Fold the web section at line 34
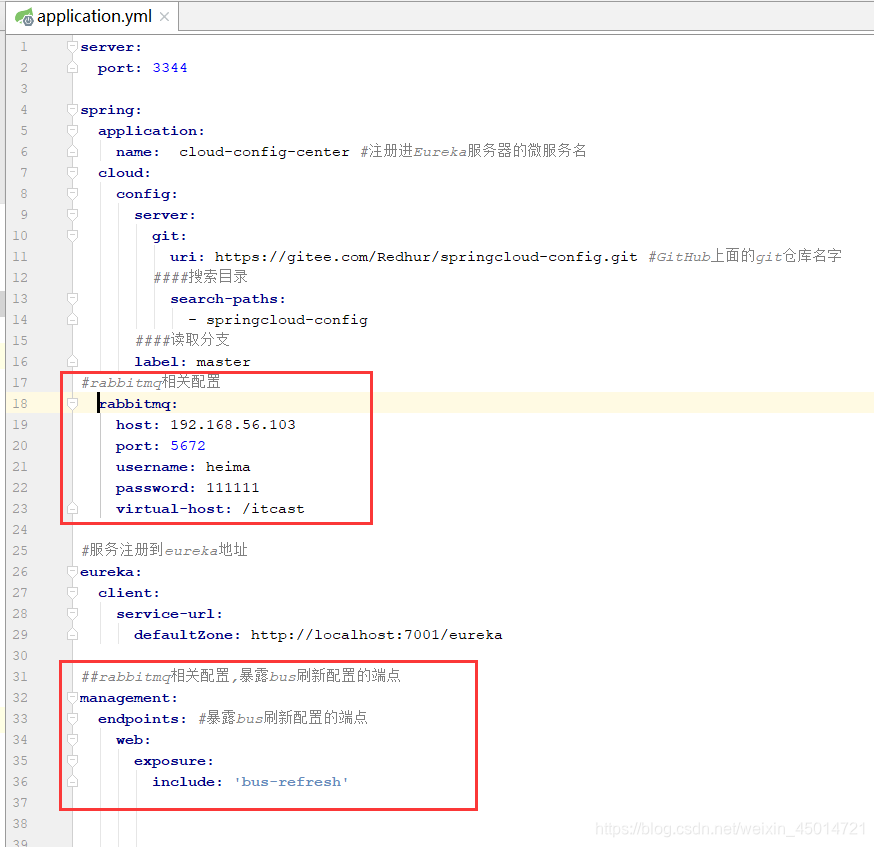874x847 pixels. (72, 740)
